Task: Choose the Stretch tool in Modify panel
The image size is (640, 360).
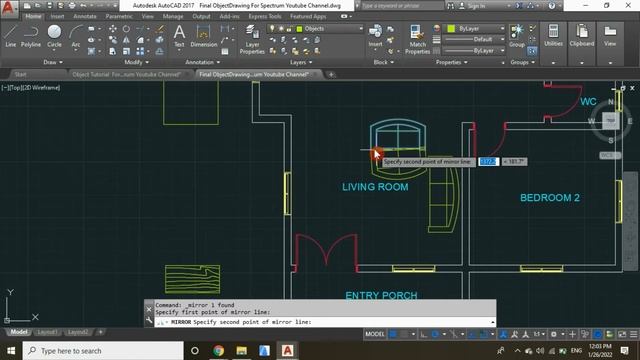Action: point(113,51)
